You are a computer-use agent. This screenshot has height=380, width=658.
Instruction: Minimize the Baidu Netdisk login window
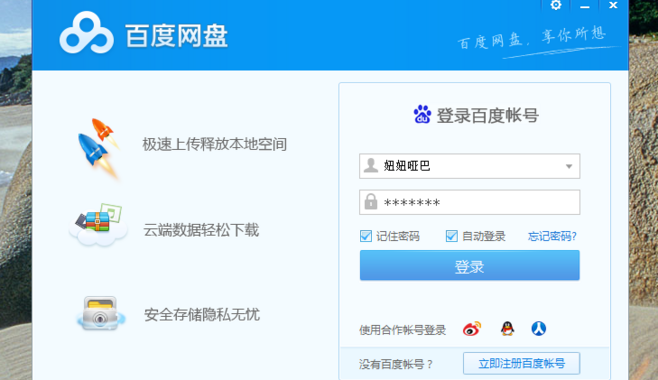pyautogui.click(x=585, y=6)
